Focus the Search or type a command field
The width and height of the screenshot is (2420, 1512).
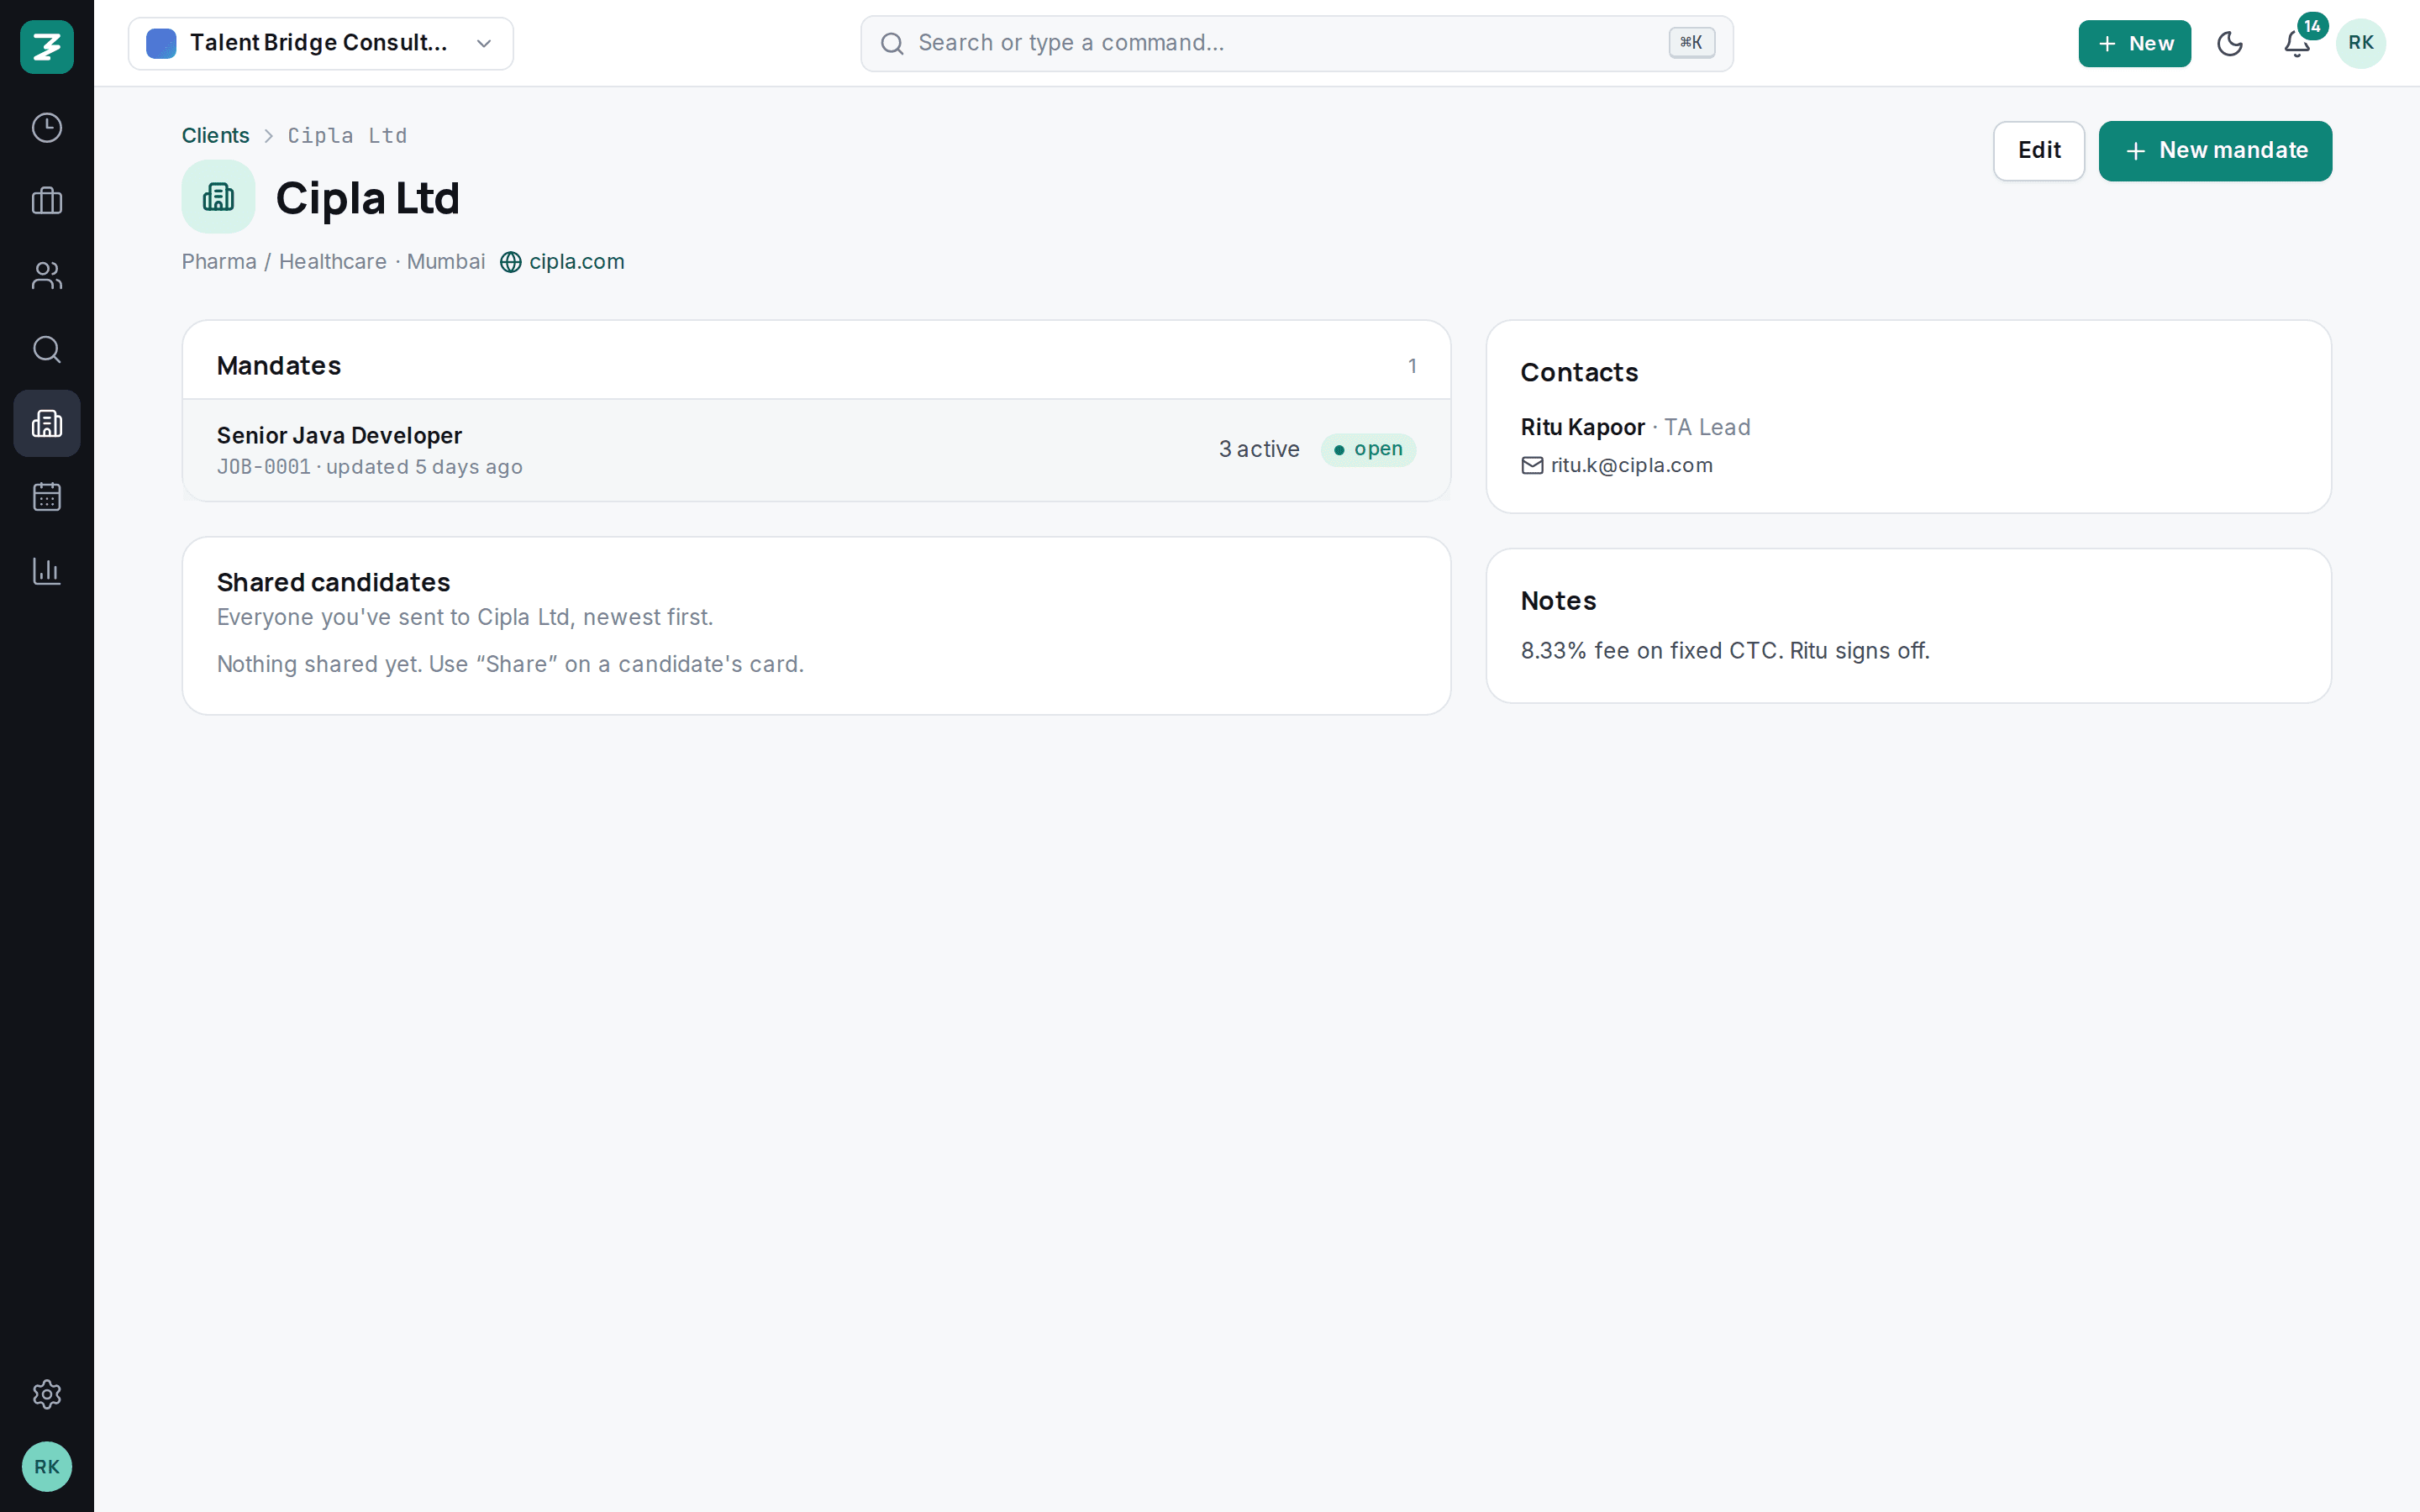(x=1296, y=43)
